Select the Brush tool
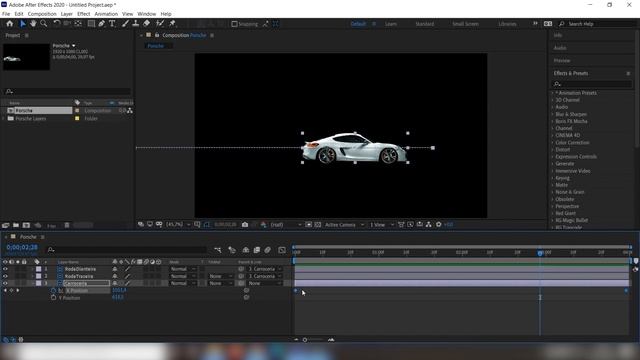Image resolution: width=640 pixels, height=360 pixels. coord(125,24)
